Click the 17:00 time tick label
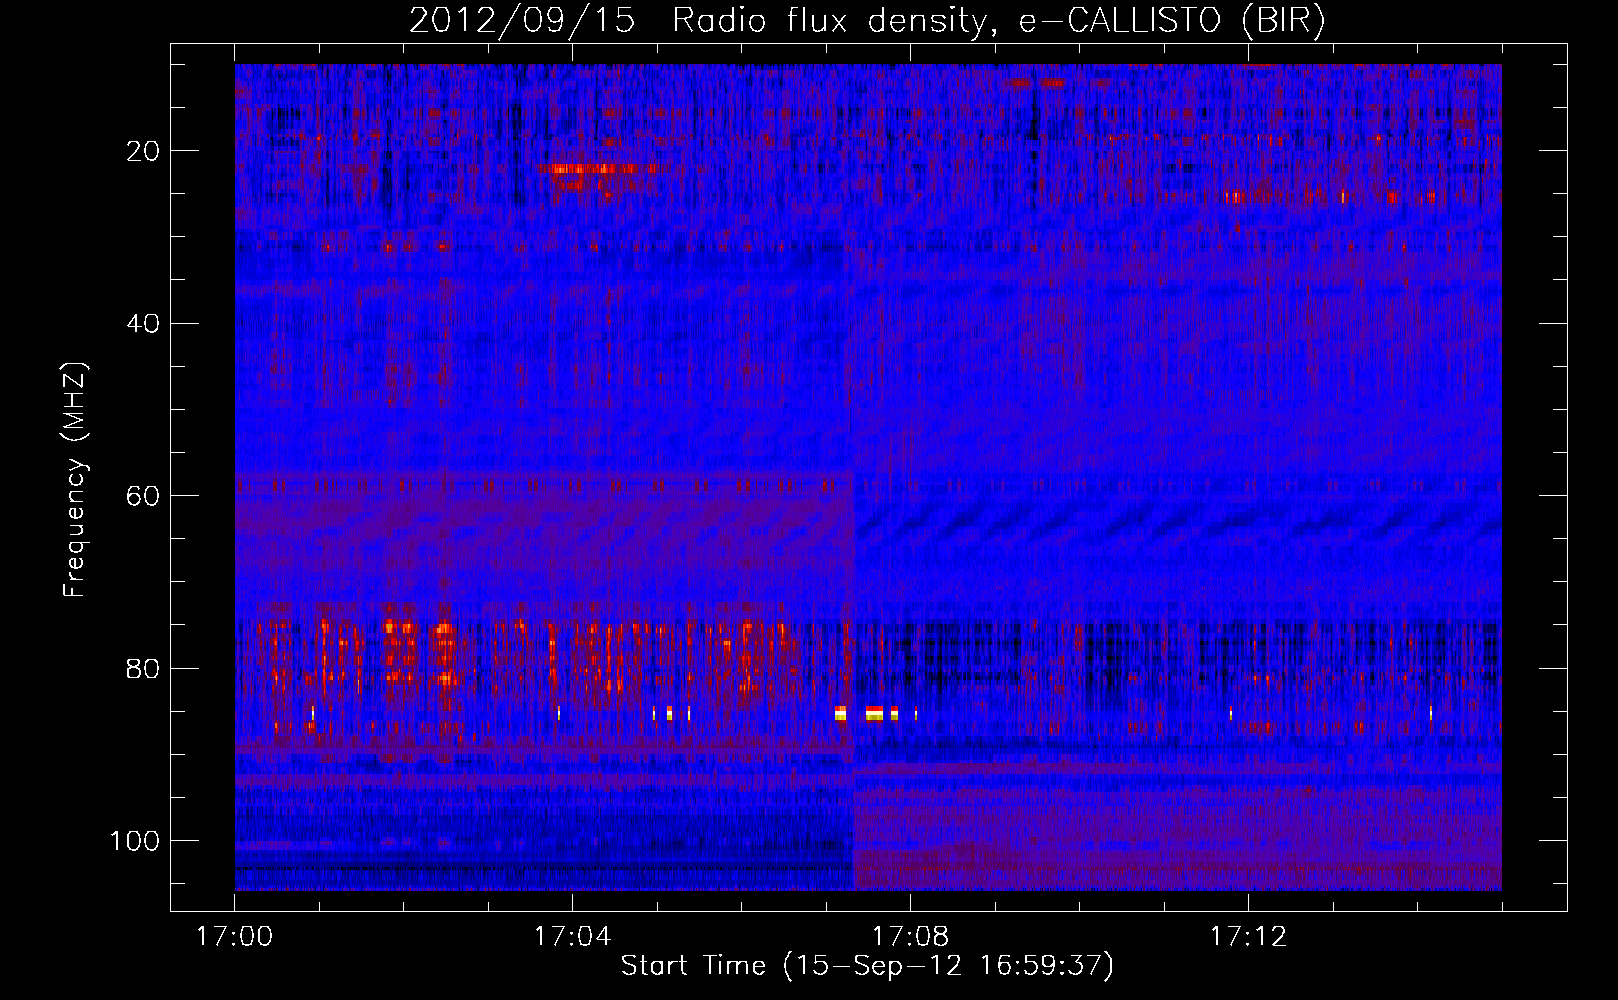Viewport: 1618px width, 1000px height. pyautogui.click(x=234, y=937)
